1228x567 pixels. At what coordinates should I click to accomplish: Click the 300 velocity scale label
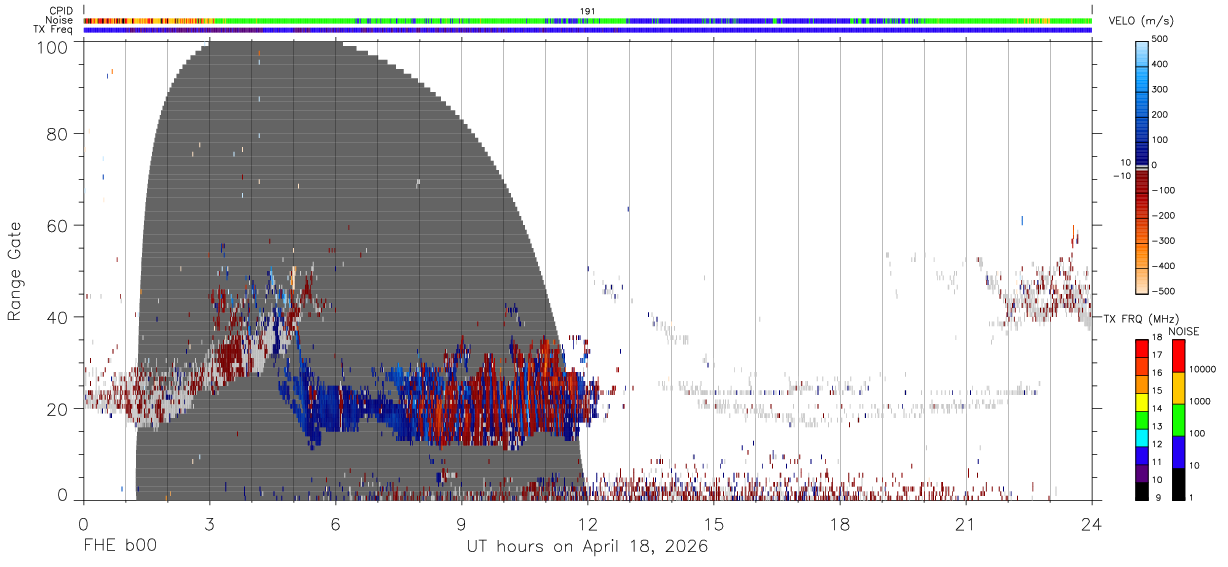point(1161,89)
